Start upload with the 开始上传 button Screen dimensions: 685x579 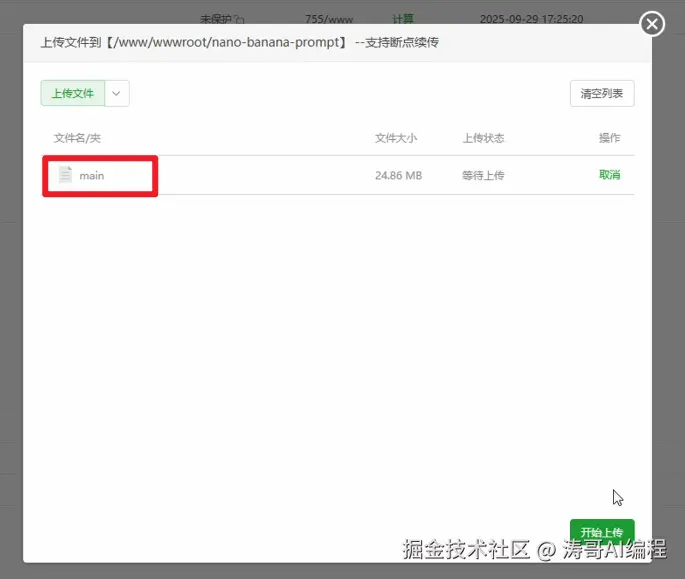coord(602,532)
